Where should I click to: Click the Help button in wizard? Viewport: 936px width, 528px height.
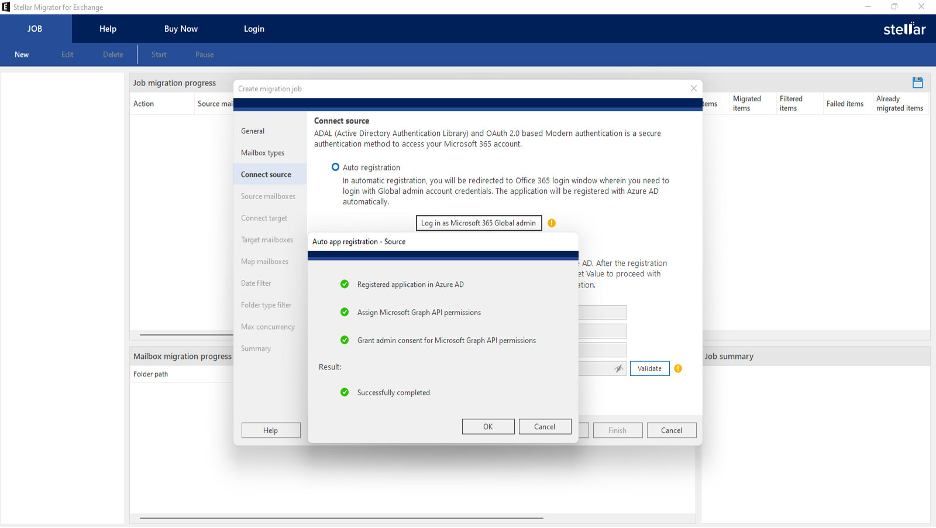pyautogui.click(x=270, y=430)
